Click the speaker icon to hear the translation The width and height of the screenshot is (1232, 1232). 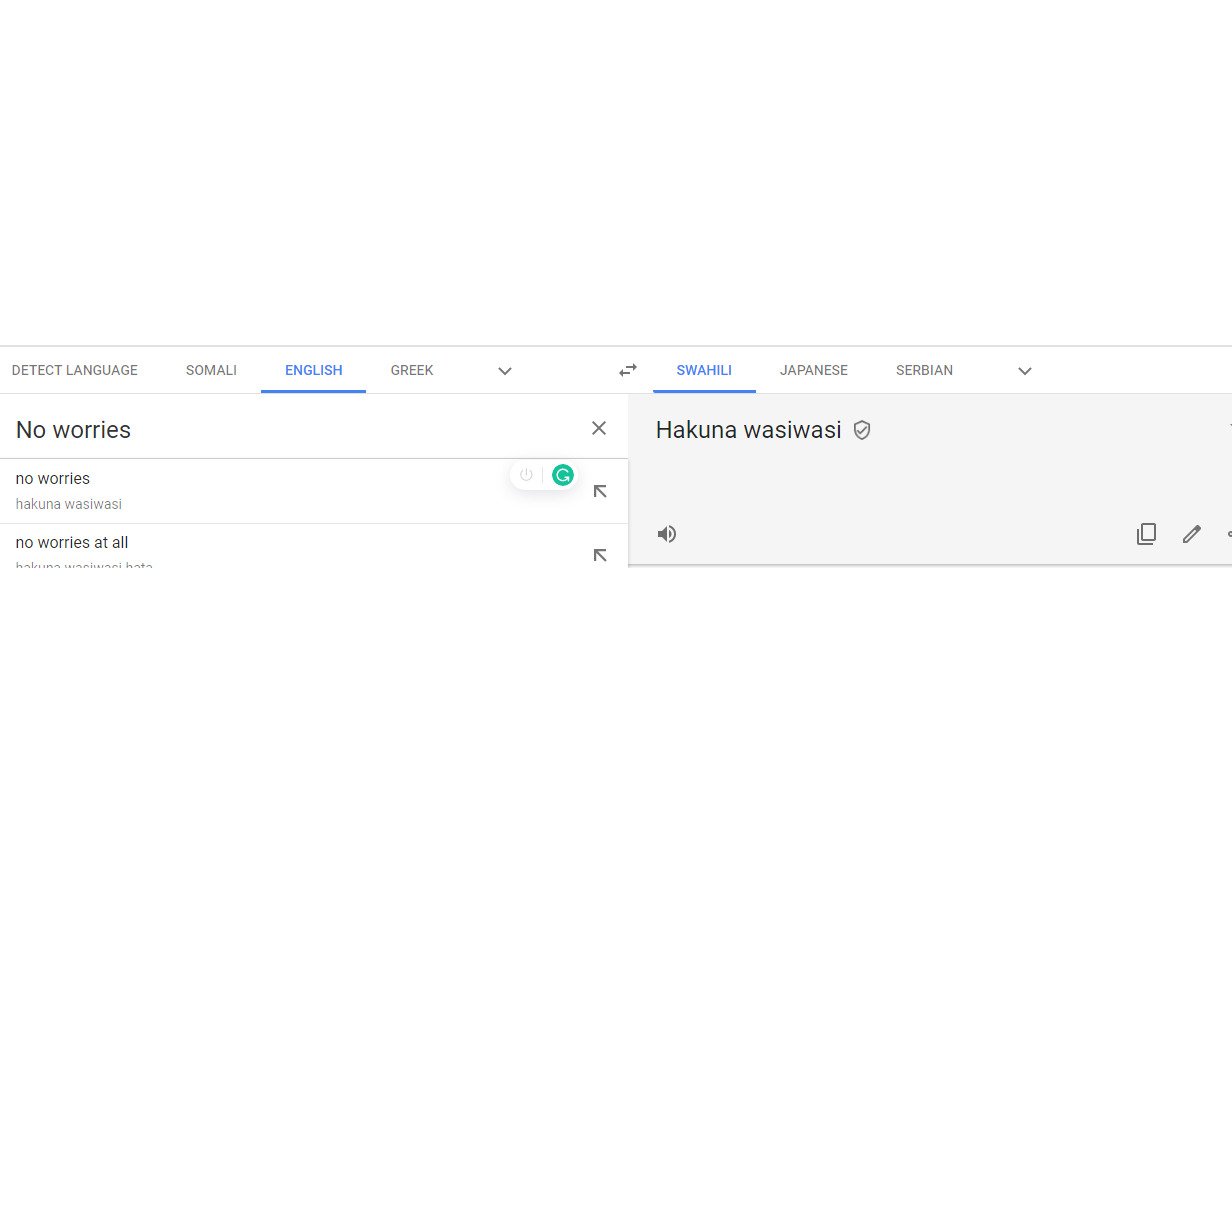pos(666,534)
